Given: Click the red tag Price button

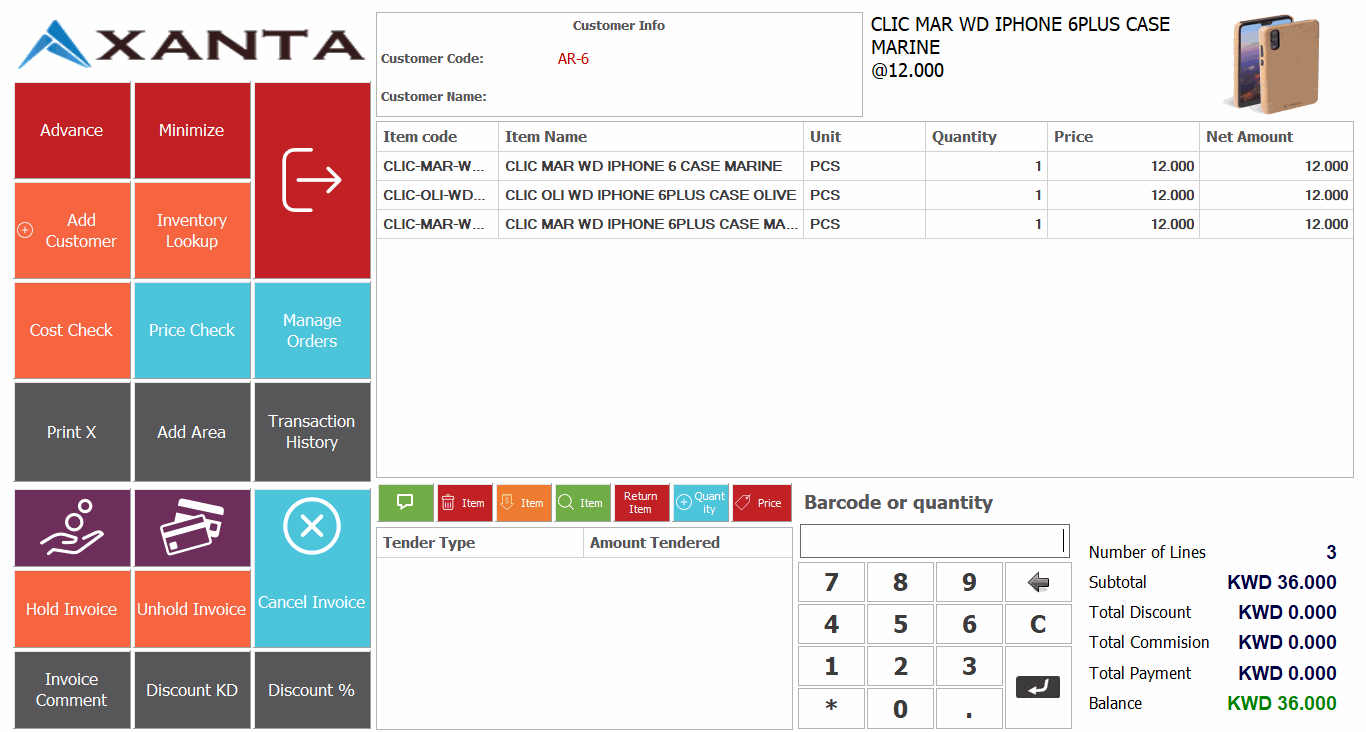Looking at the screenshot, I should tap(761, 503).
